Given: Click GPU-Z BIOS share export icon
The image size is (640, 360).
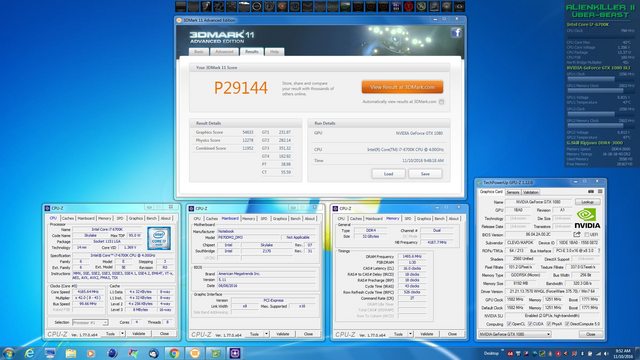Looking at the screenshot, I should tap(577, 234).
